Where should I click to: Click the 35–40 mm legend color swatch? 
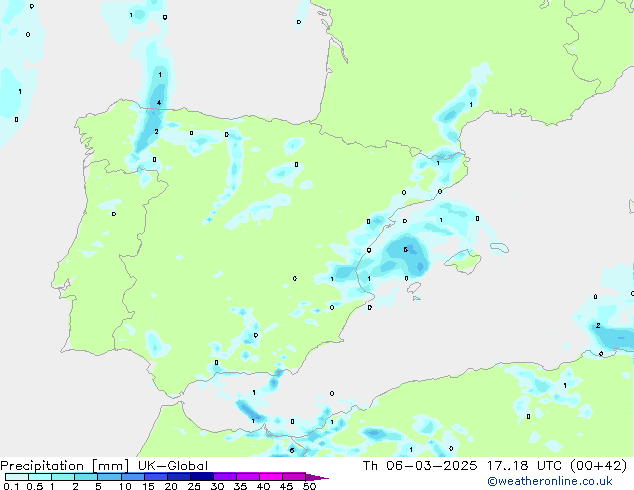248,477
